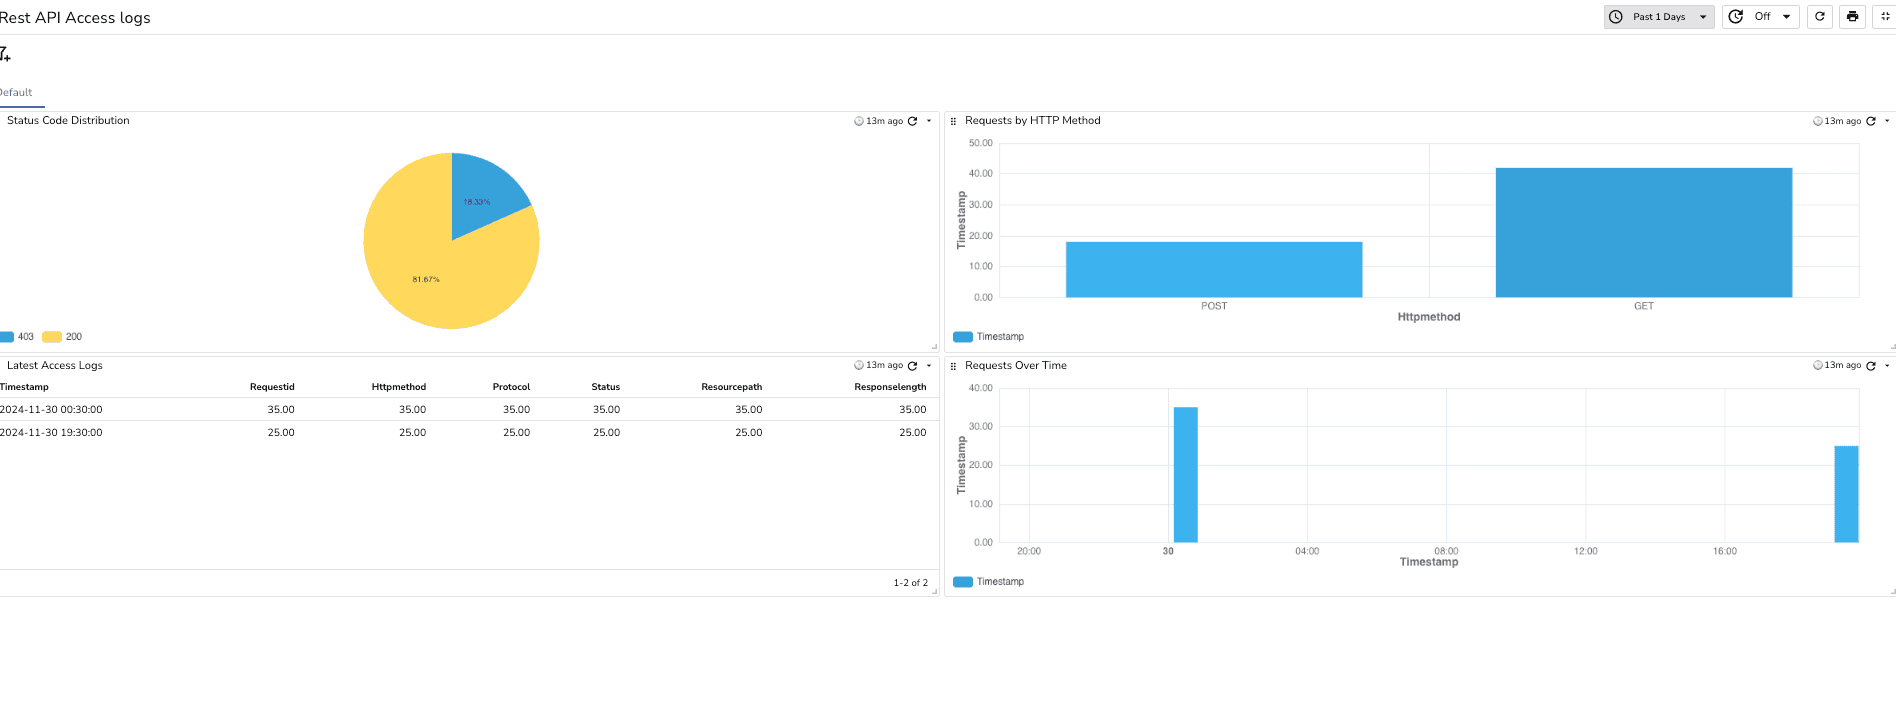1896x725 pixels.
Task: Refresh the Latest Access Logs panel
Action: click(912, 366)
